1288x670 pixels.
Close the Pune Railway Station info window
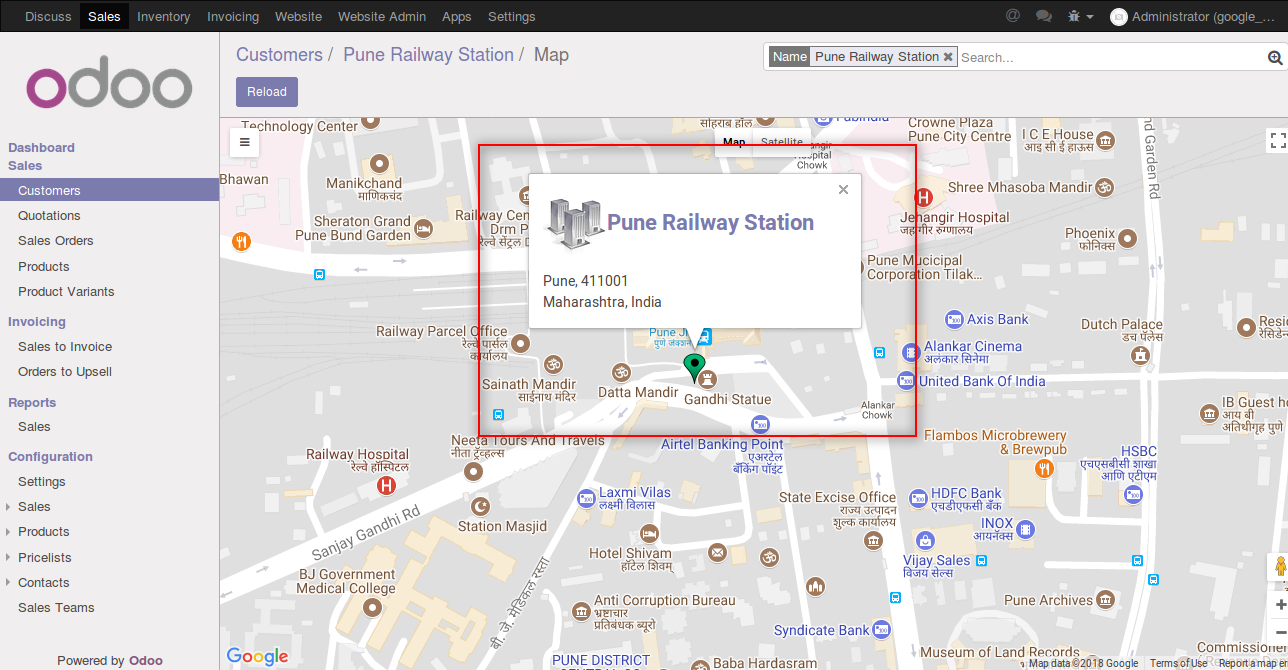843,189
